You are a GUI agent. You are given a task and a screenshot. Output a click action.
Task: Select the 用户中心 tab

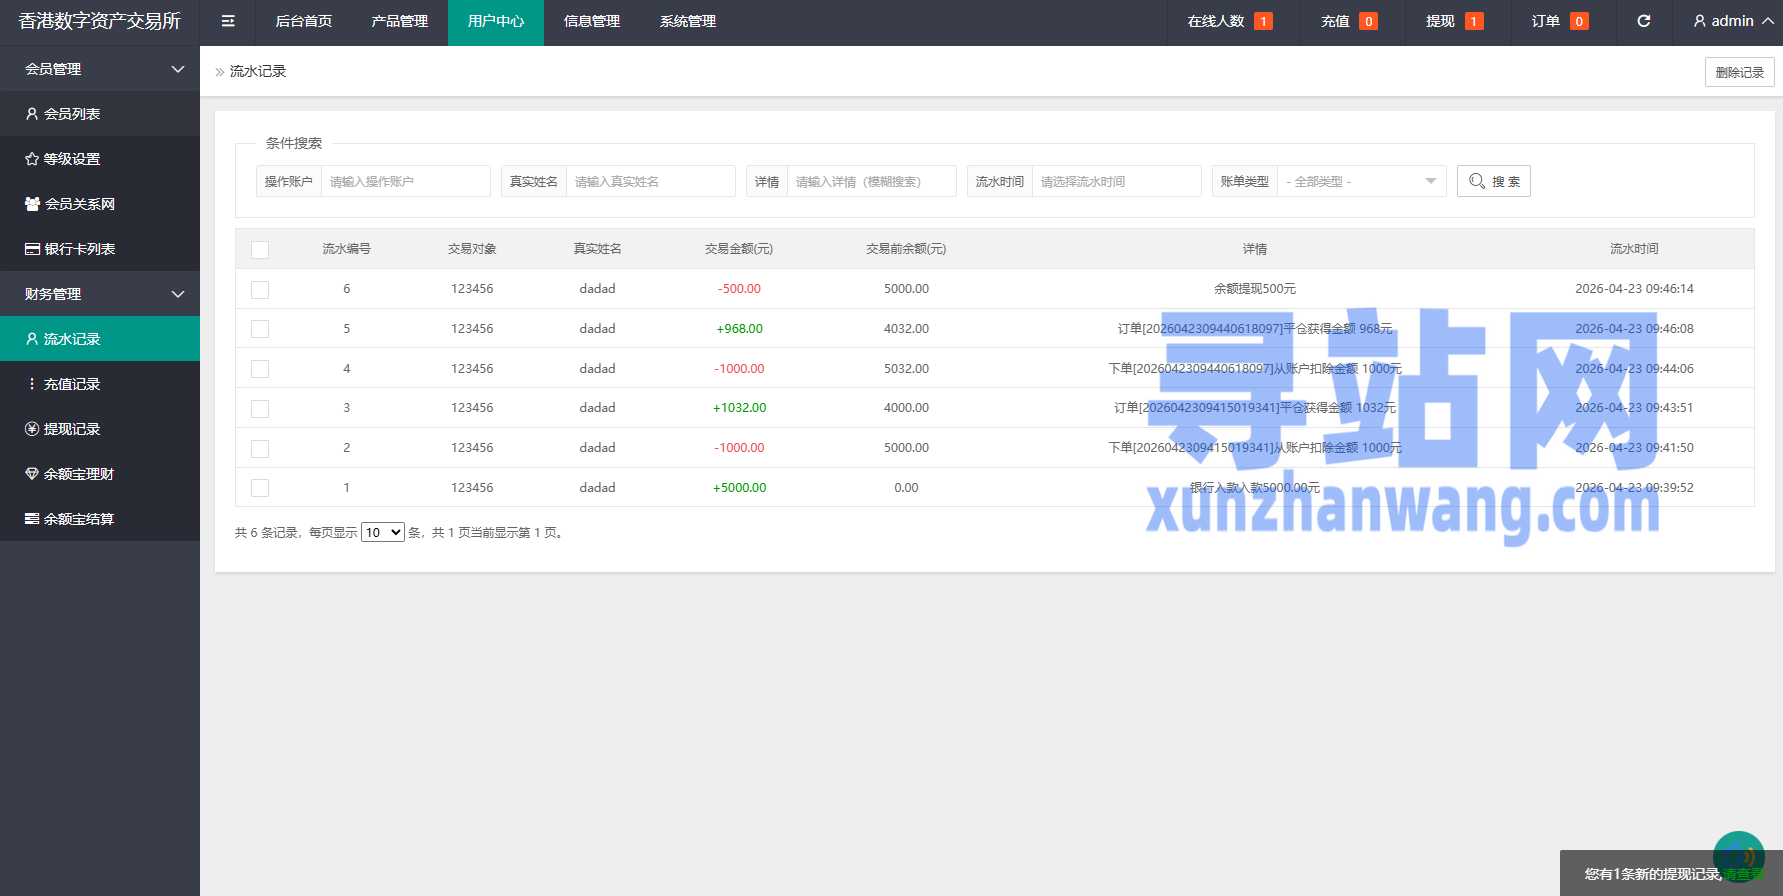click(x=496, y=21)
